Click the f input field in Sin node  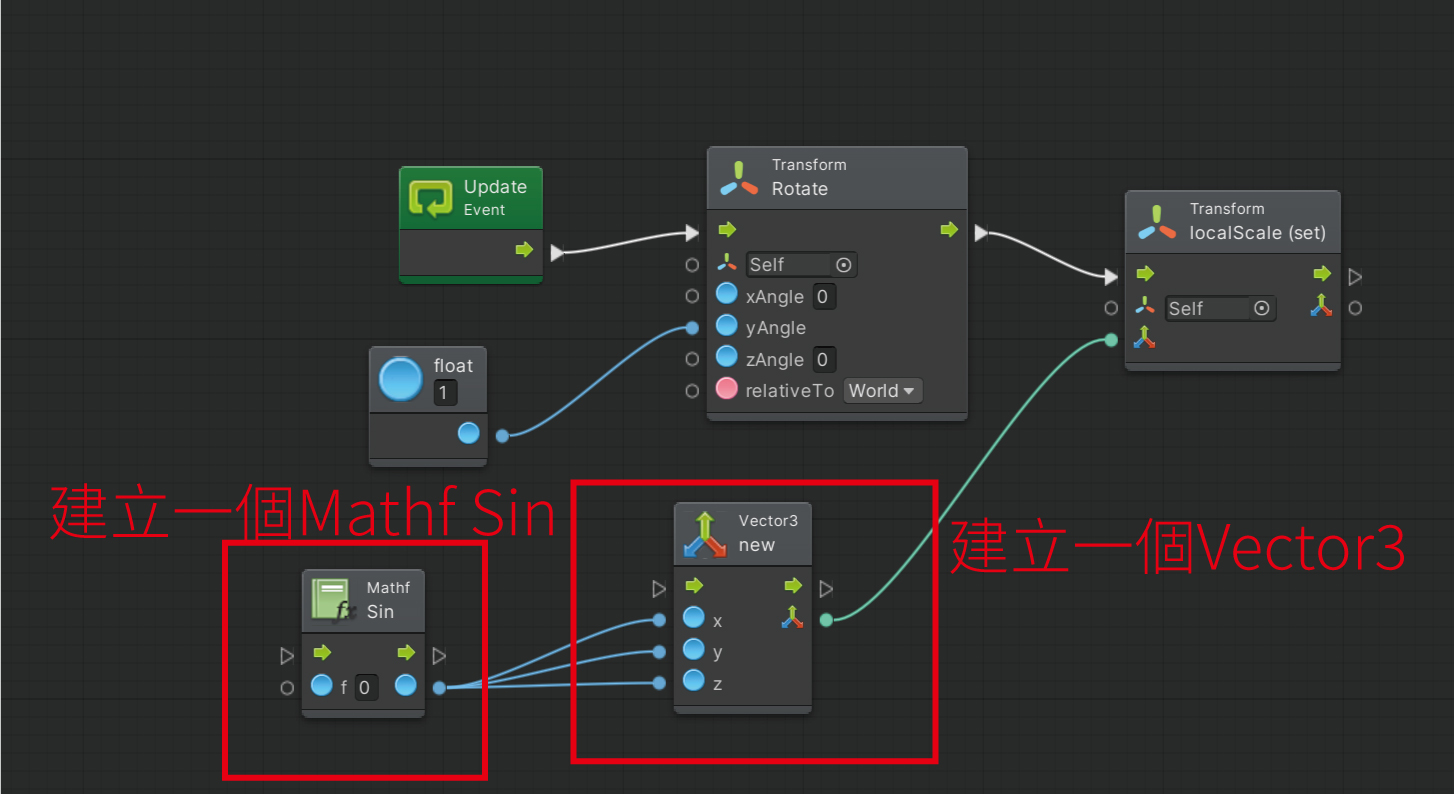click(366, 687)
